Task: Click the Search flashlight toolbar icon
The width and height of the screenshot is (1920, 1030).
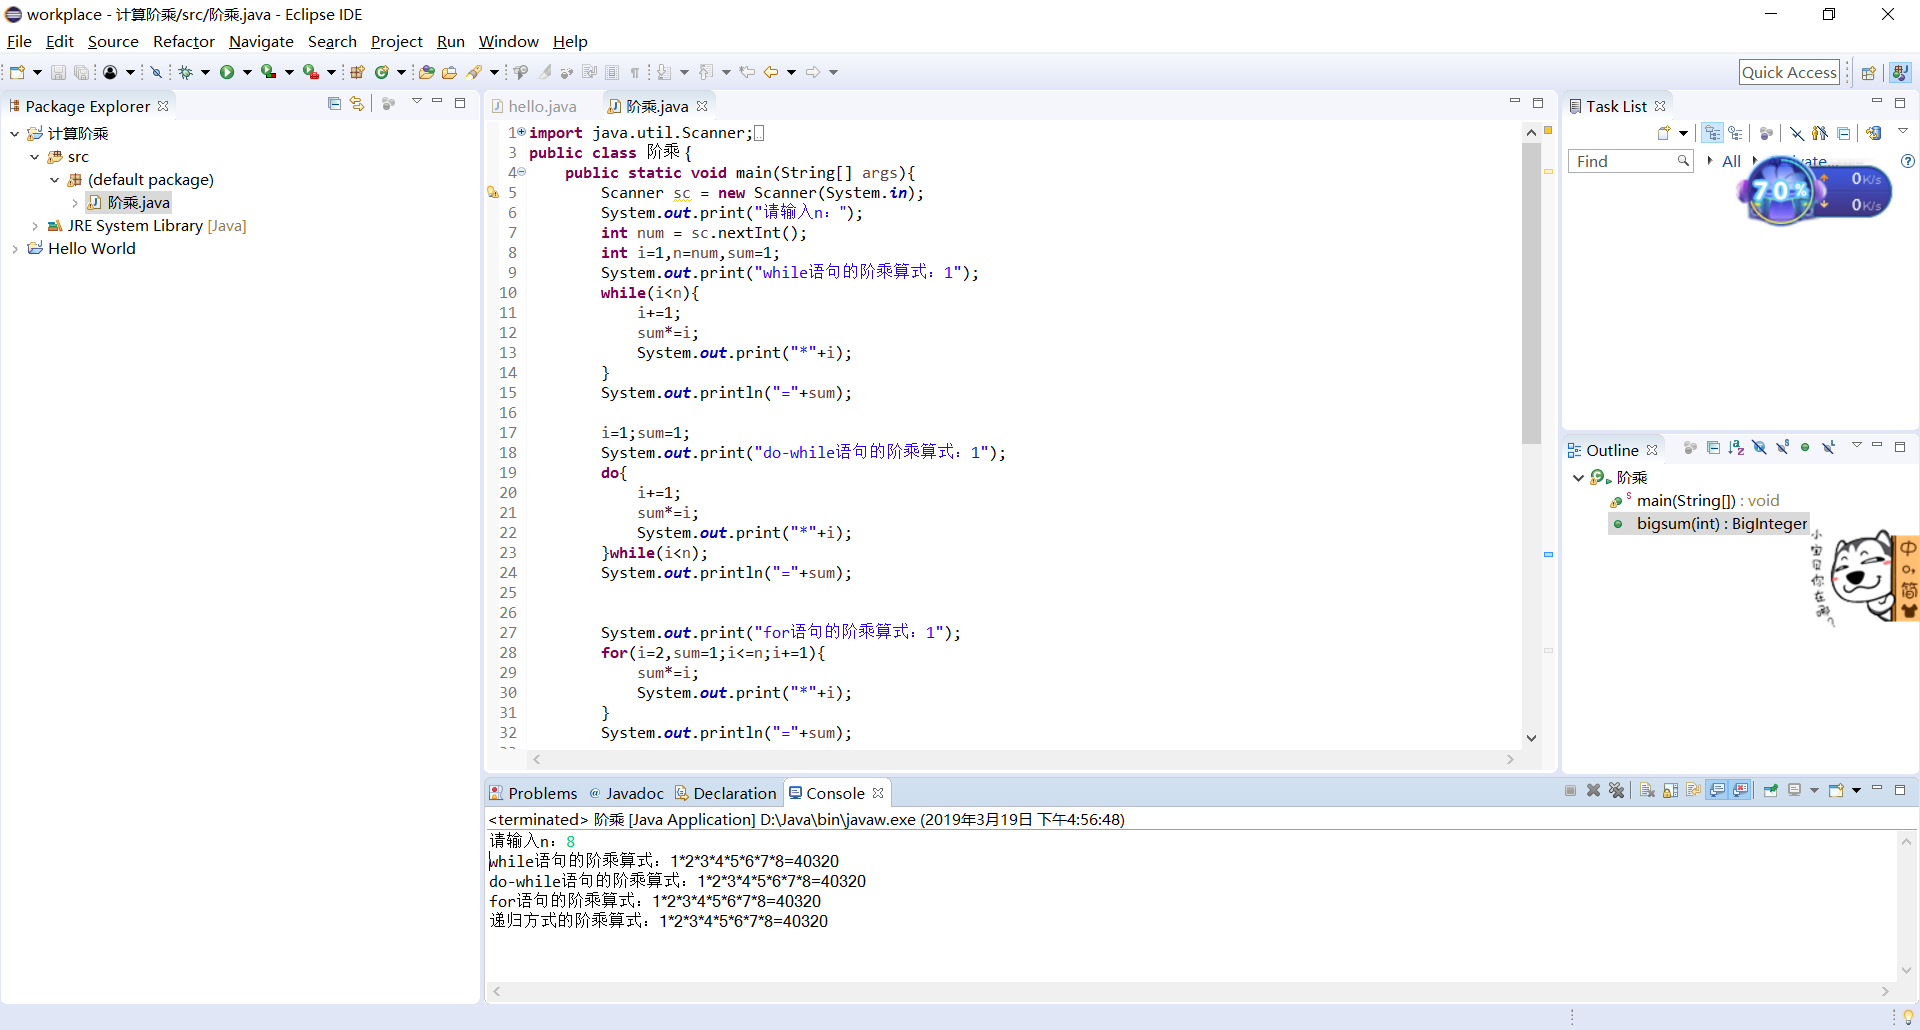Action: point(475,72)
